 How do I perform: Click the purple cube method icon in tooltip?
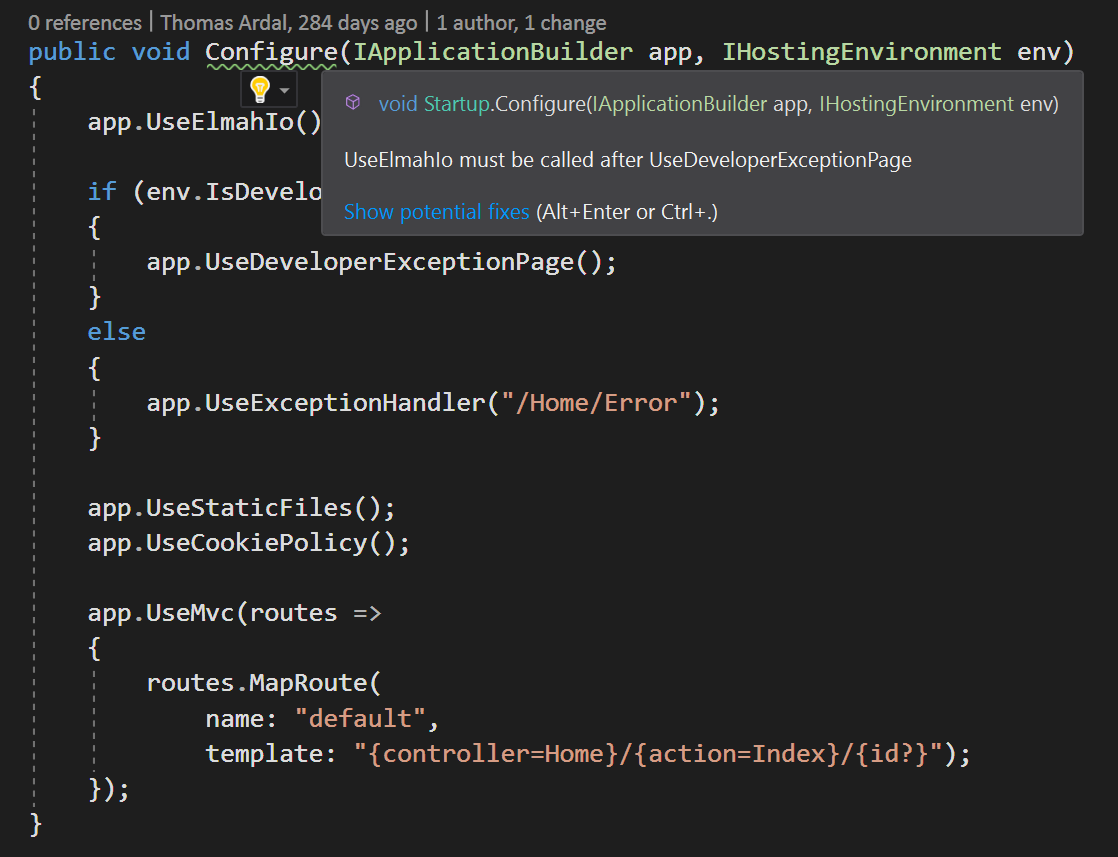(x=353, y=103)
